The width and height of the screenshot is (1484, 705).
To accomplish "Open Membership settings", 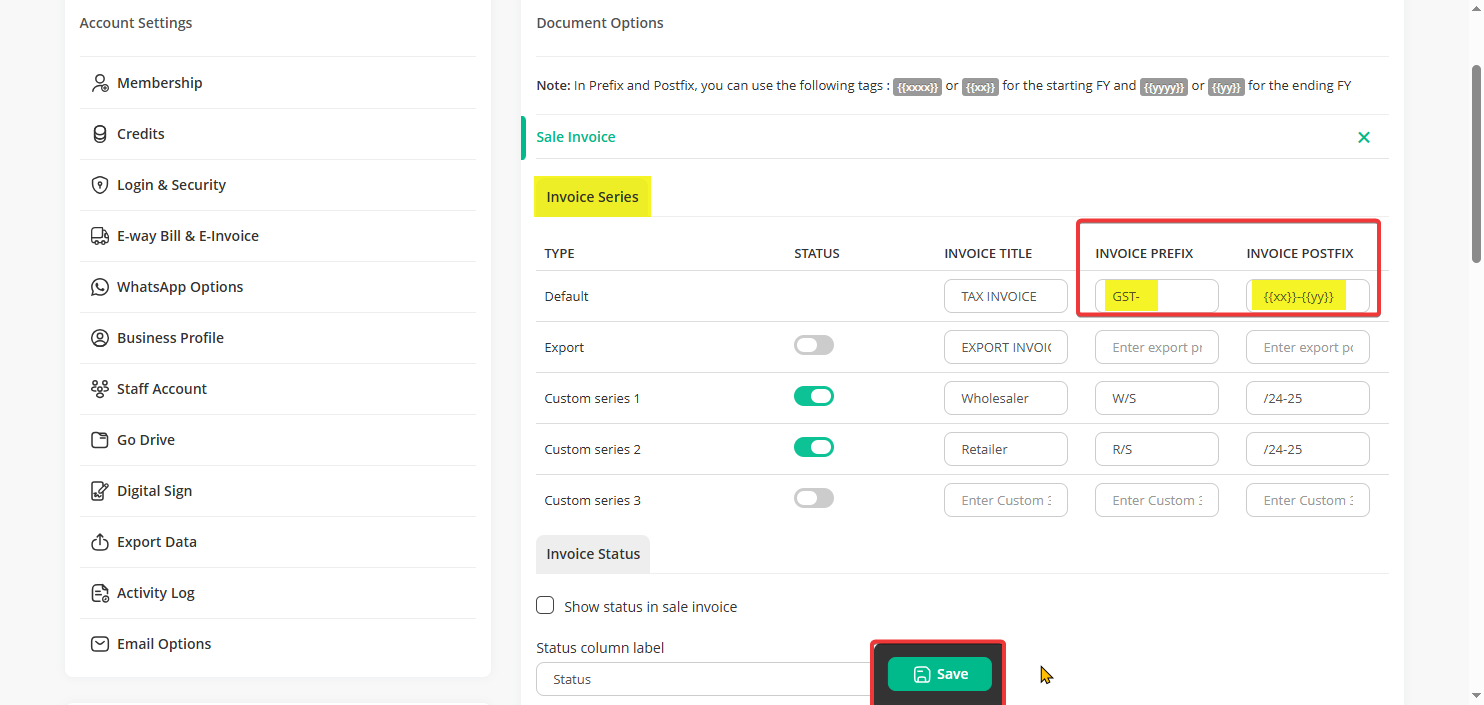I will coord(278,83).
